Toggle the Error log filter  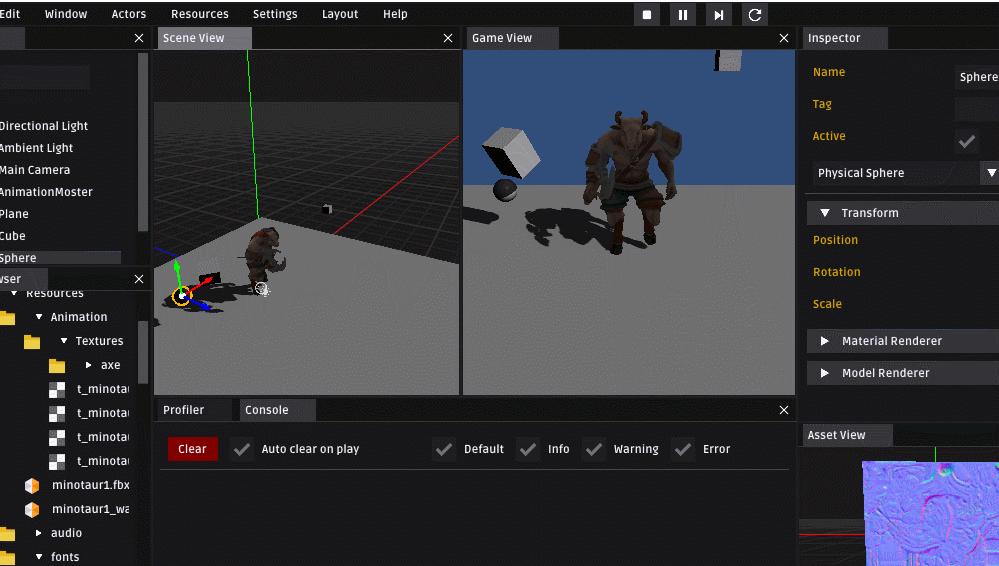683,449
